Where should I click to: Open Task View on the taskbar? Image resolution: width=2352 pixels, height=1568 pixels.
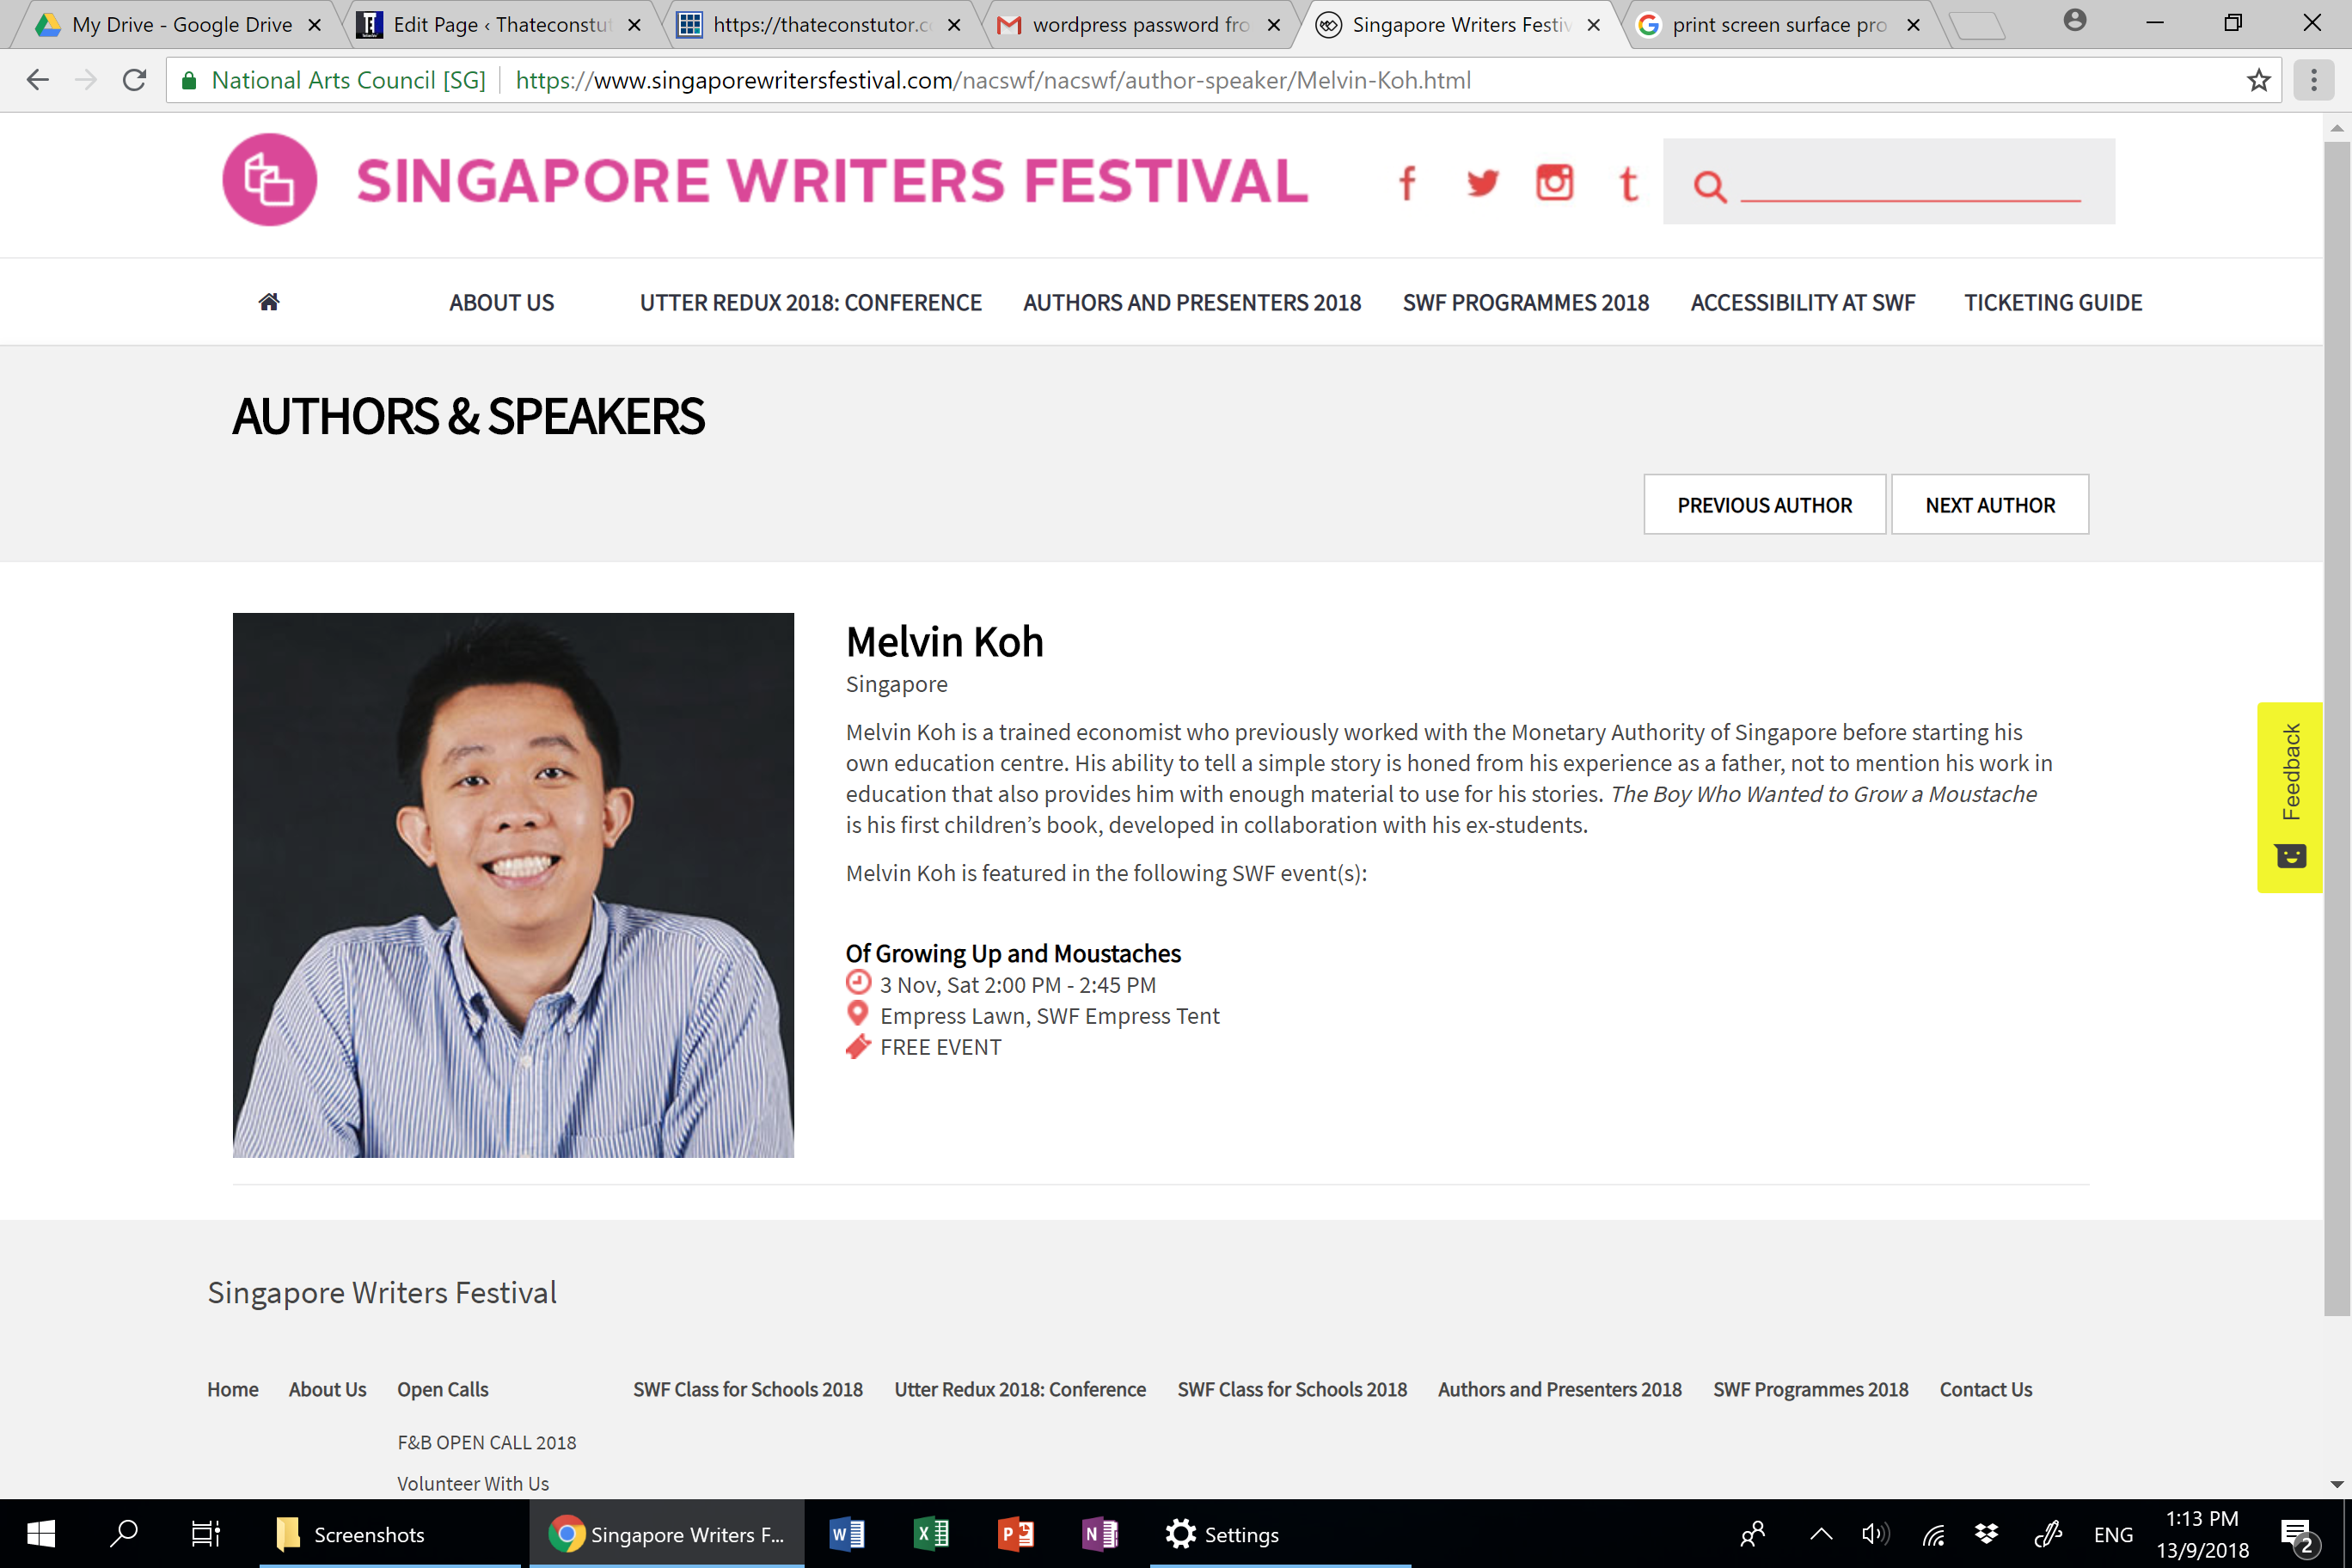pyautogui.click(x=206, y=1534)
